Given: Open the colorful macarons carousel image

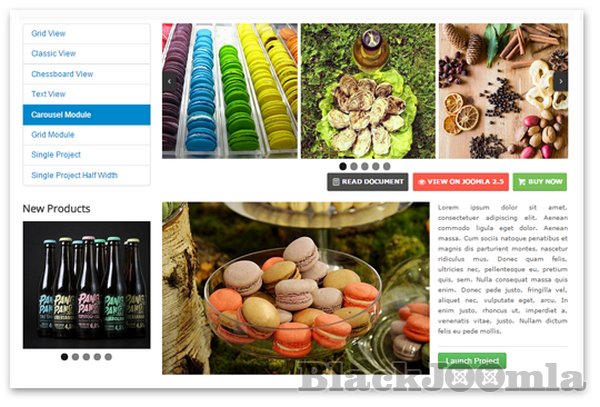Looking at the screenshot, I should click(230, 91).
